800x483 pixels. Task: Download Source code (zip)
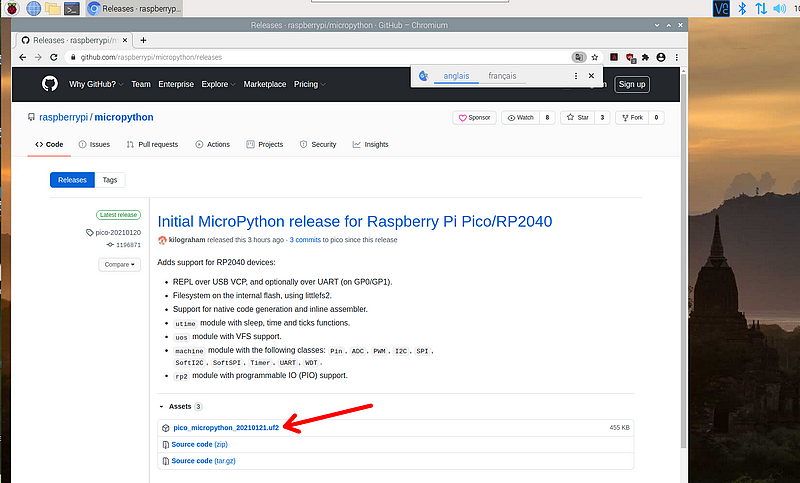click(199, 444)
